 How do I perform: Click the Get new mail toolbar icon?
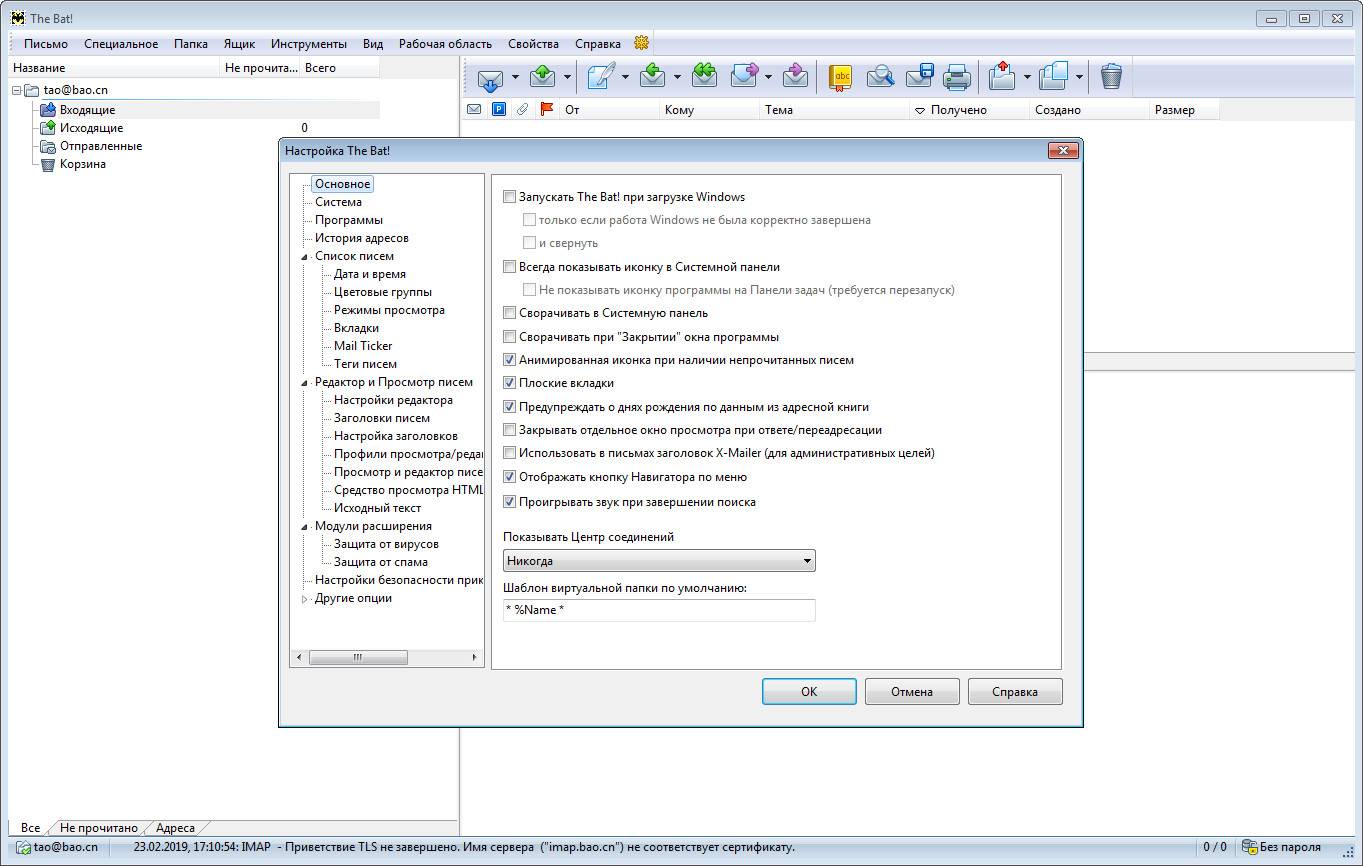(489, 77)
